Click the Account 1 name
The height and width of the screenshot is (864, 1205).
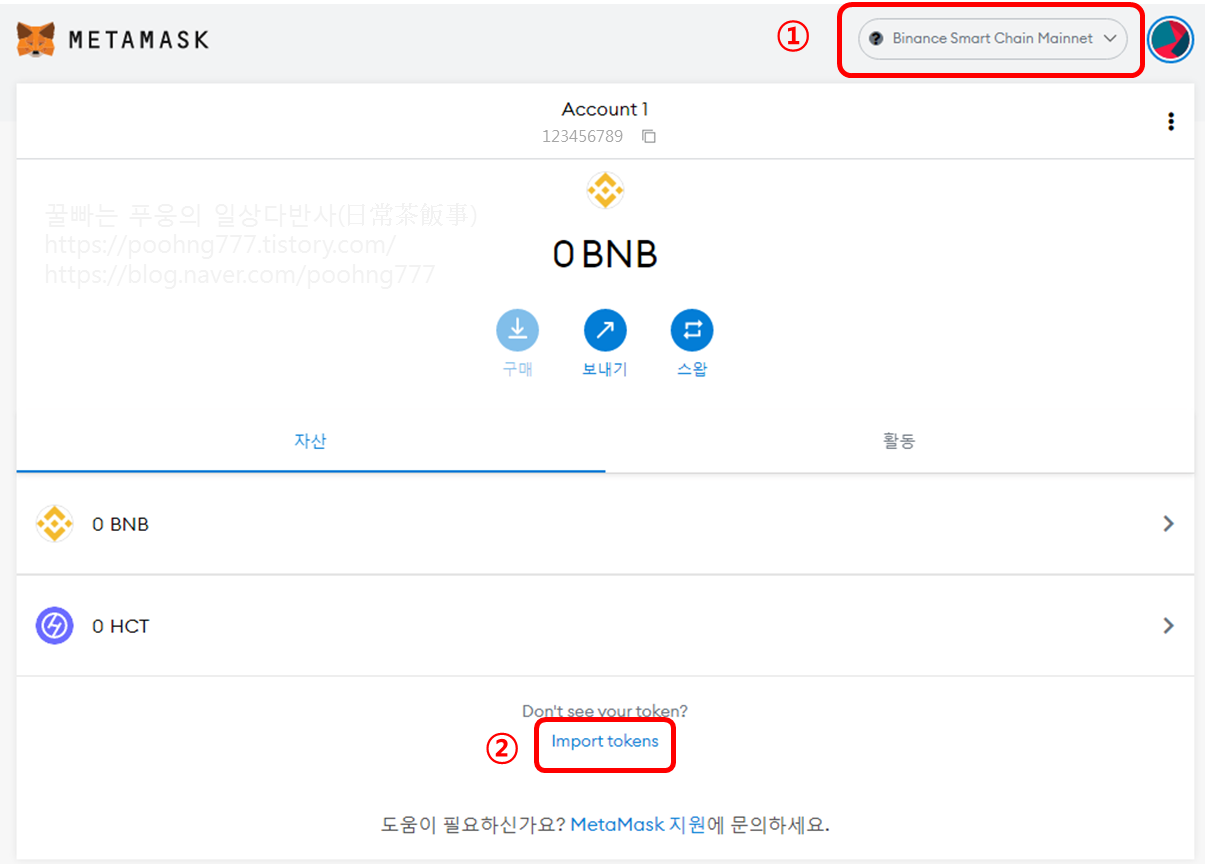605,109
